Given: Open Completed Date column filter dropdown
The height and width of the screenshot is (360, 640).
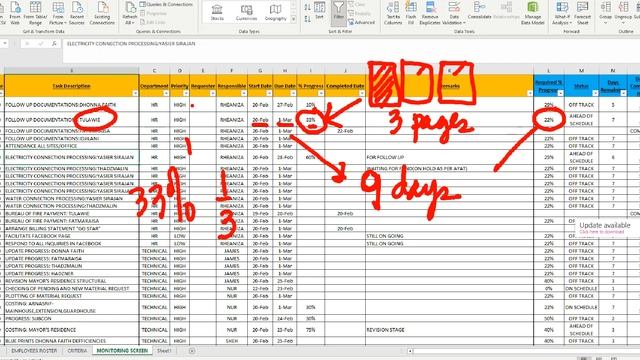Looking at the screenshot, I should 361,93.
